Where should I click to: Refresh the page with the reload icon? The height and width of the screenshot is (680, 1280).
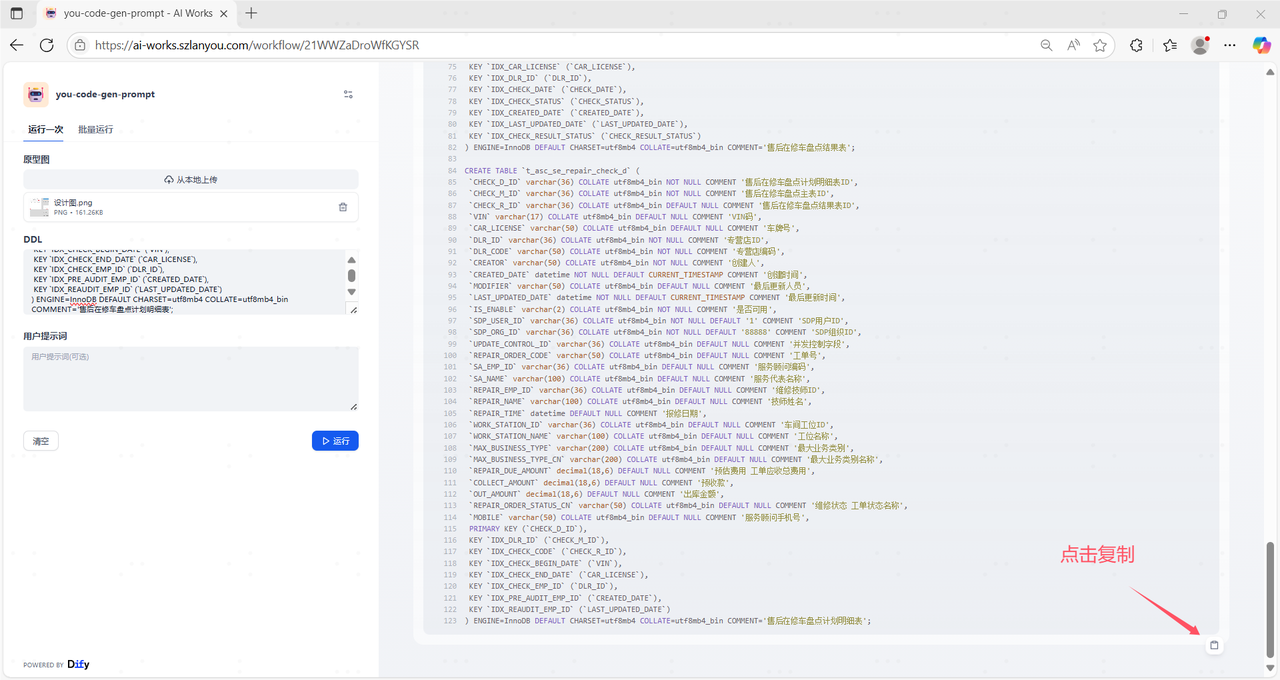tap(47, 45)
